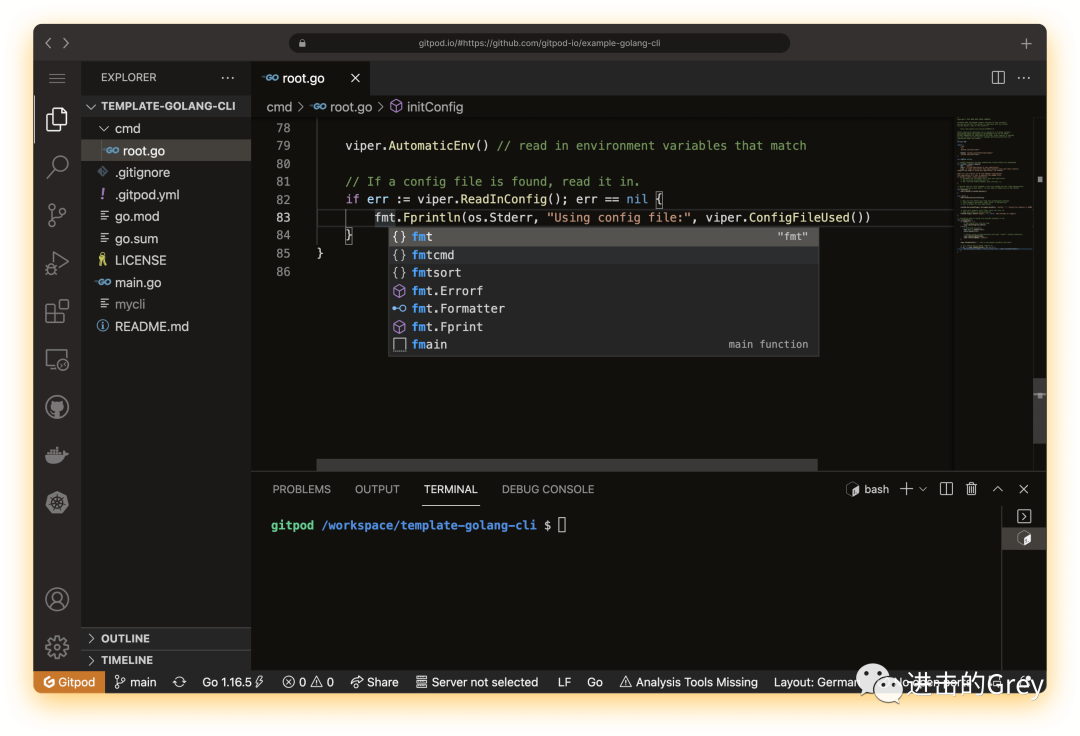Open root.go in the explorer tree
The height and width of the screenshot is (736, 1080).
[166, 151]
